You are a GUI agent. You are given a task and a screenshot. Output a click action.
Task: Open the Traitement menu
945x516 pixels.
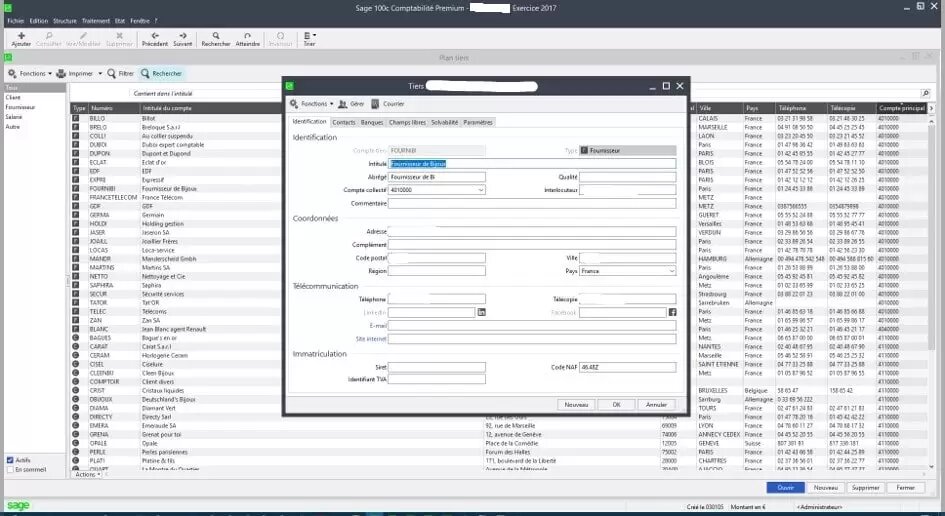tap(95, 20)
